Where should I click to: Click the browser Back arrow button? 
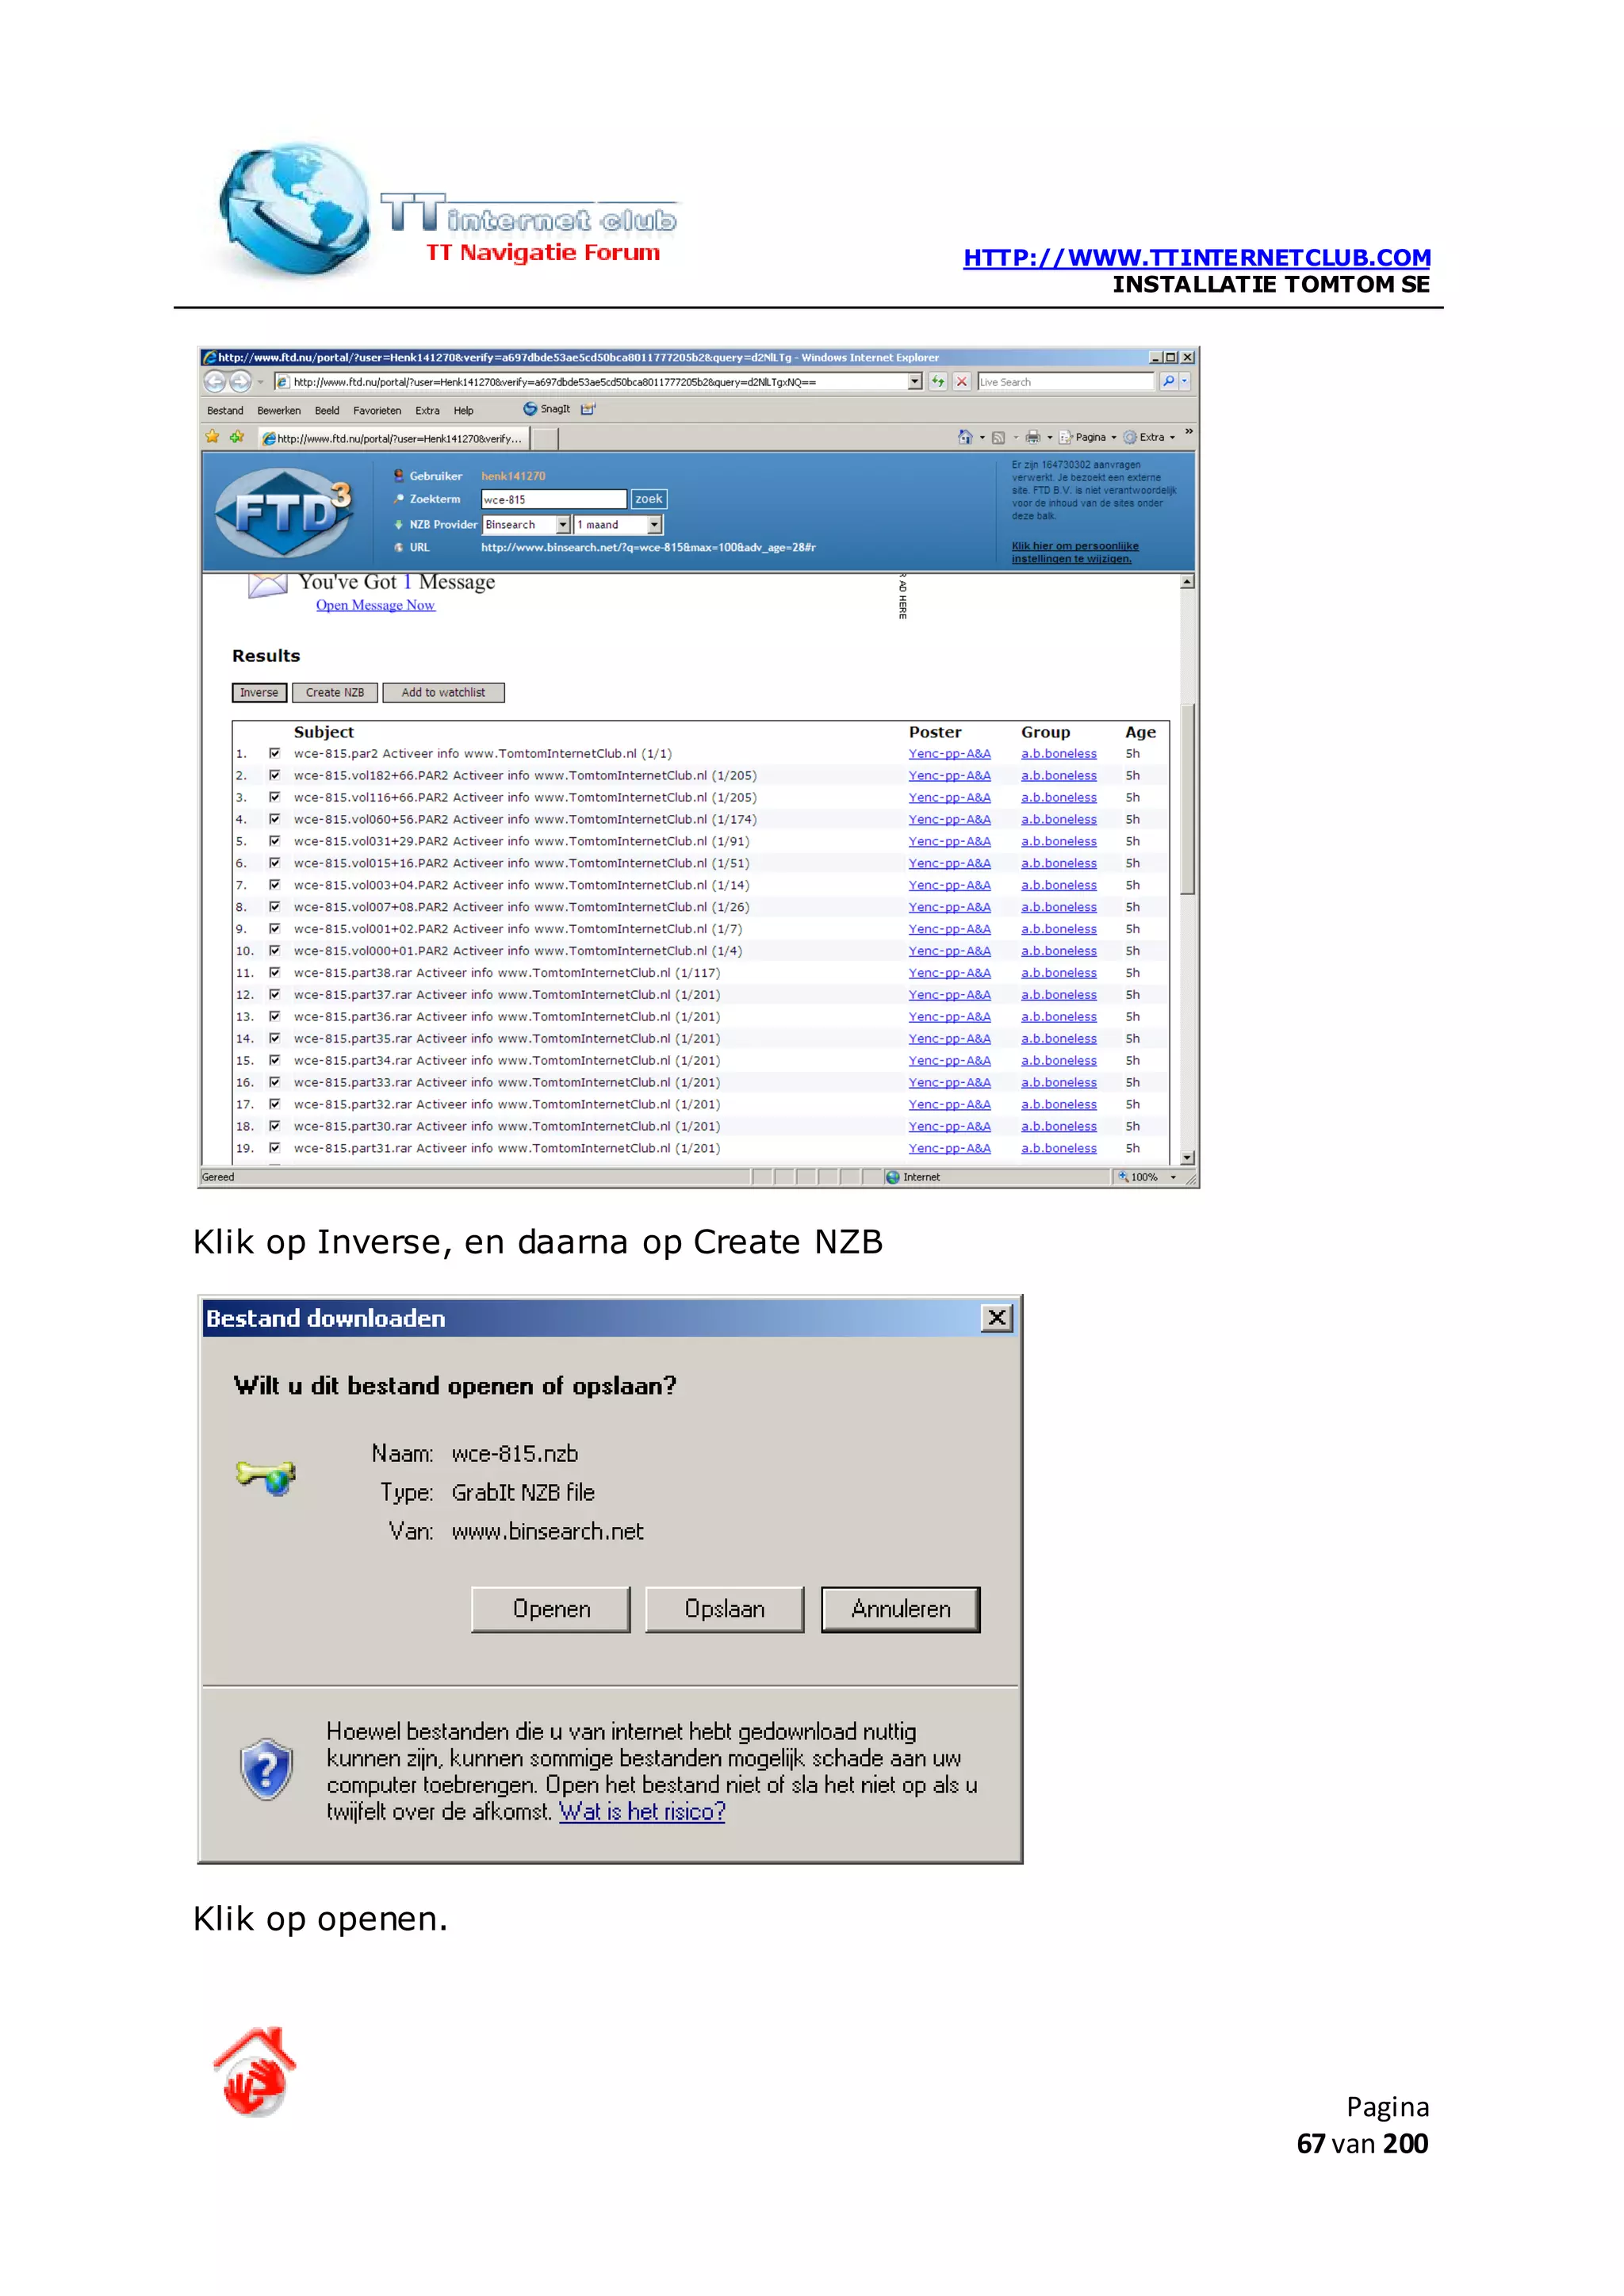[215, 381]
